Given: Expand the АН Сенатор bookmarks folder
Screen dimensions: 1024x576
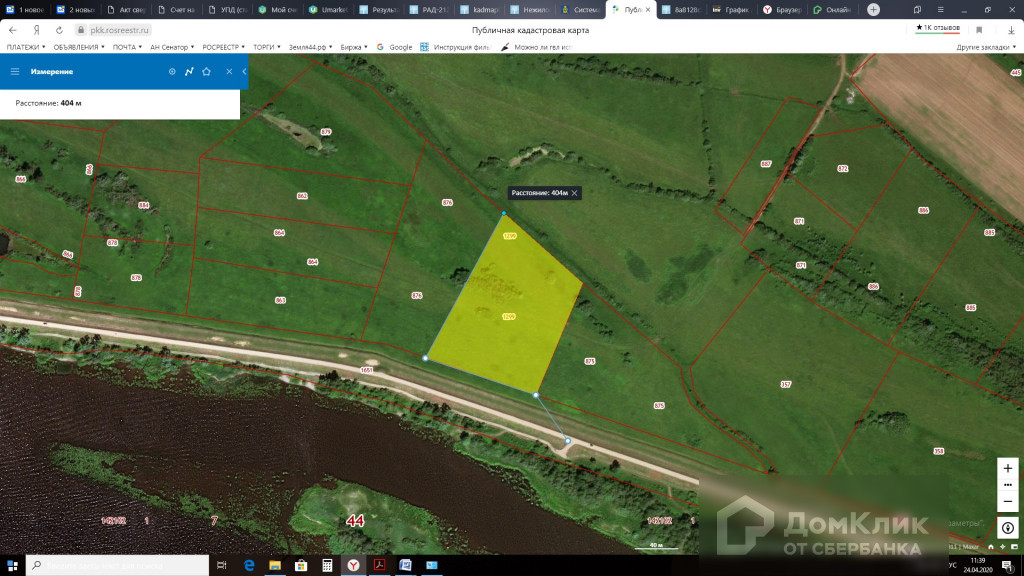Looking at the screenshot, I should [172, 47].
